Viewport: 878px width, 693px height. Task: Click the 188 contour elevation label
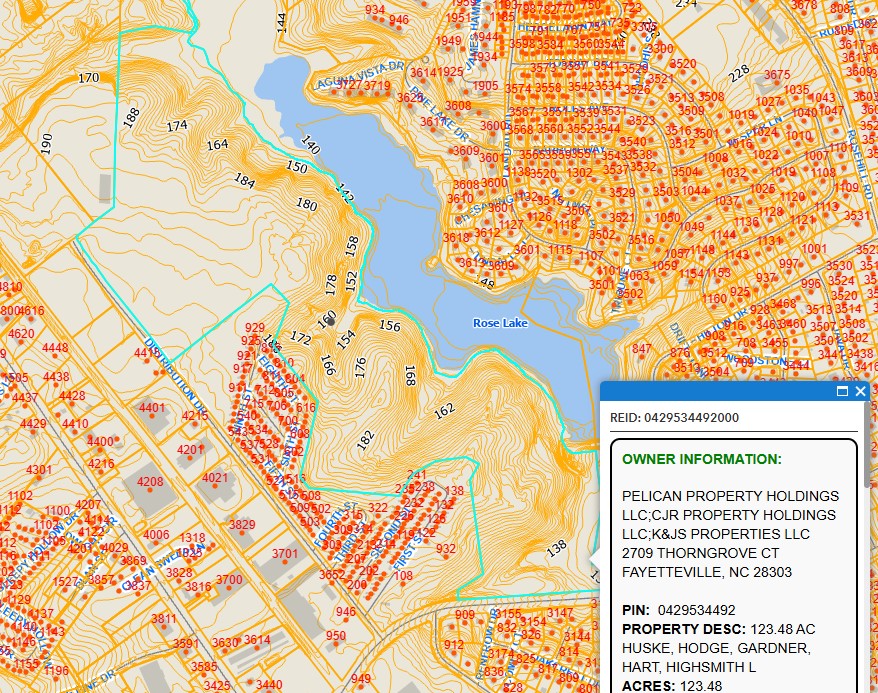(x=131, y=117)
